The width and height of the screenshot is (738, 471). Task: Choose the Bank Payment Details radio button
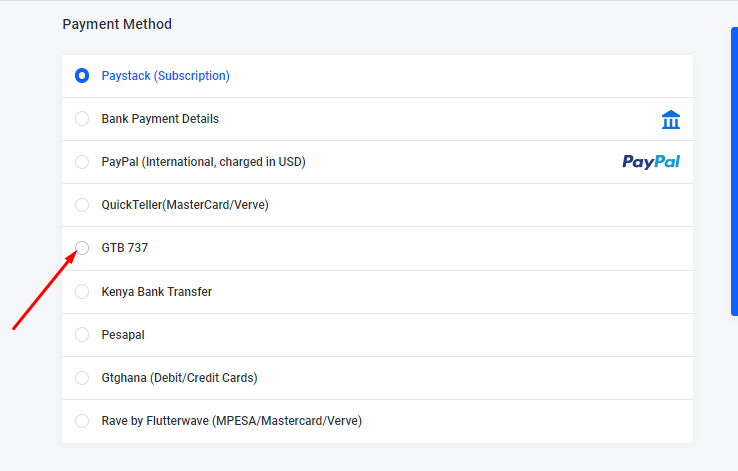[82, 119]
